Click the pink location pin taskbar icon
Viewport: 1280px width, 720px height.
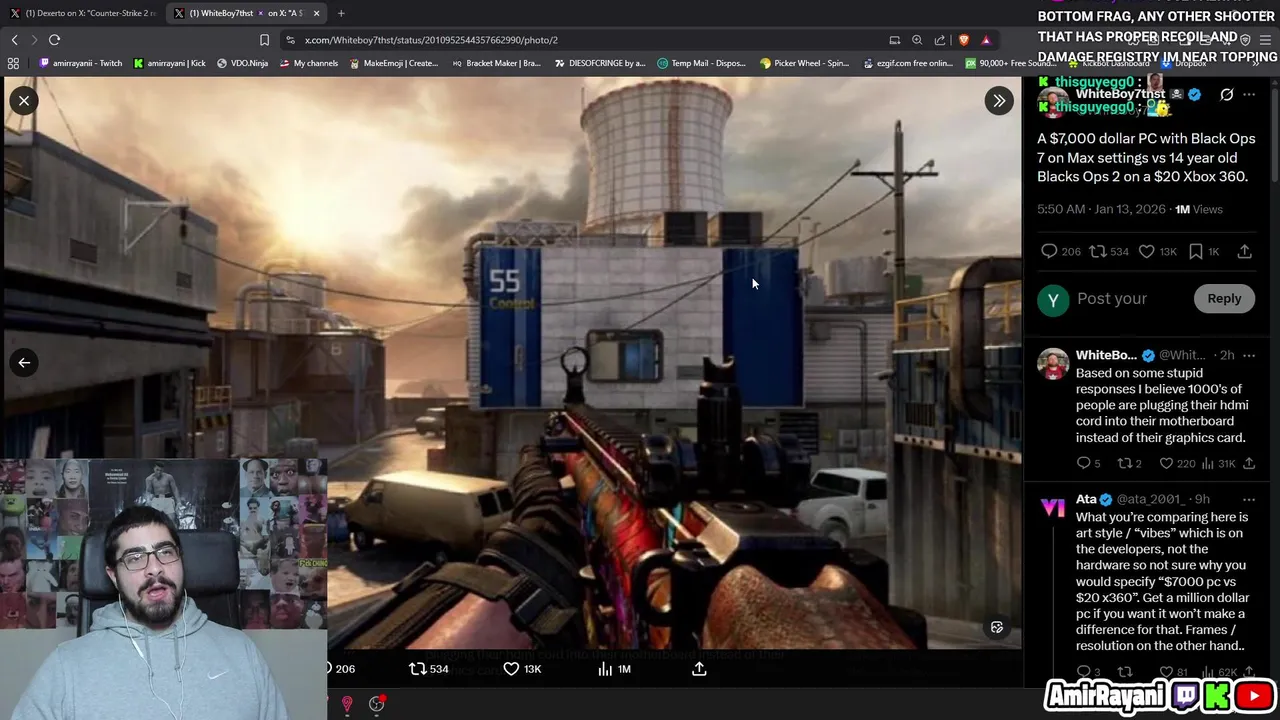347,704
